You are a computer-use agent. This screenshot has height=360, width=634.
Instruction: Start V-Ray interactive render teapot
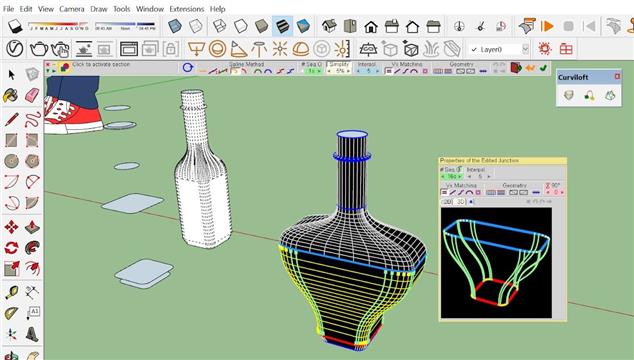coord(60,49)
